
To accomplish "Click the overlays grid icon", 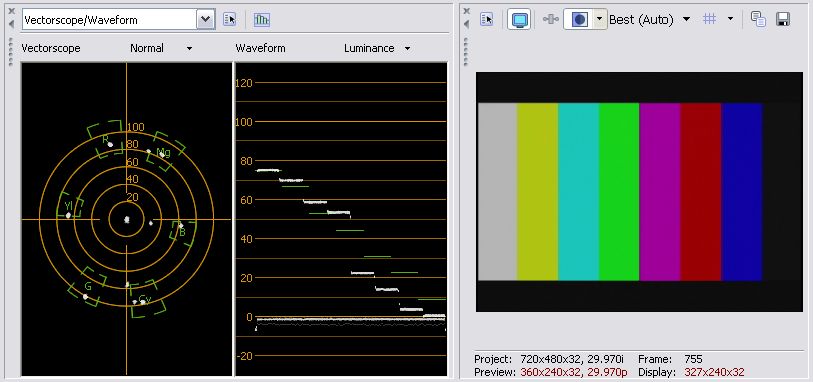I will [709, 19].
